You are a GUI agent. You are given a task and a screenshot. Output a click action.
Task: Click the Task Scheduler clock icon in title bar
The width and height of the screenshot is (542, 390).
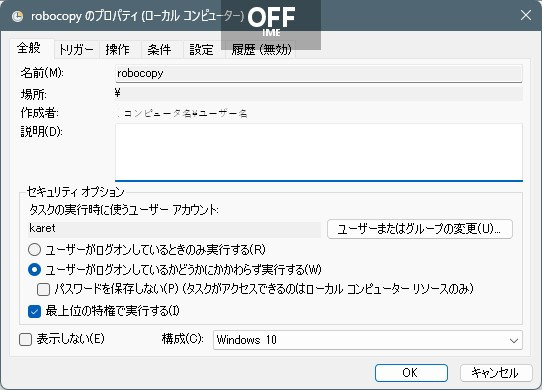pos(17,17)
